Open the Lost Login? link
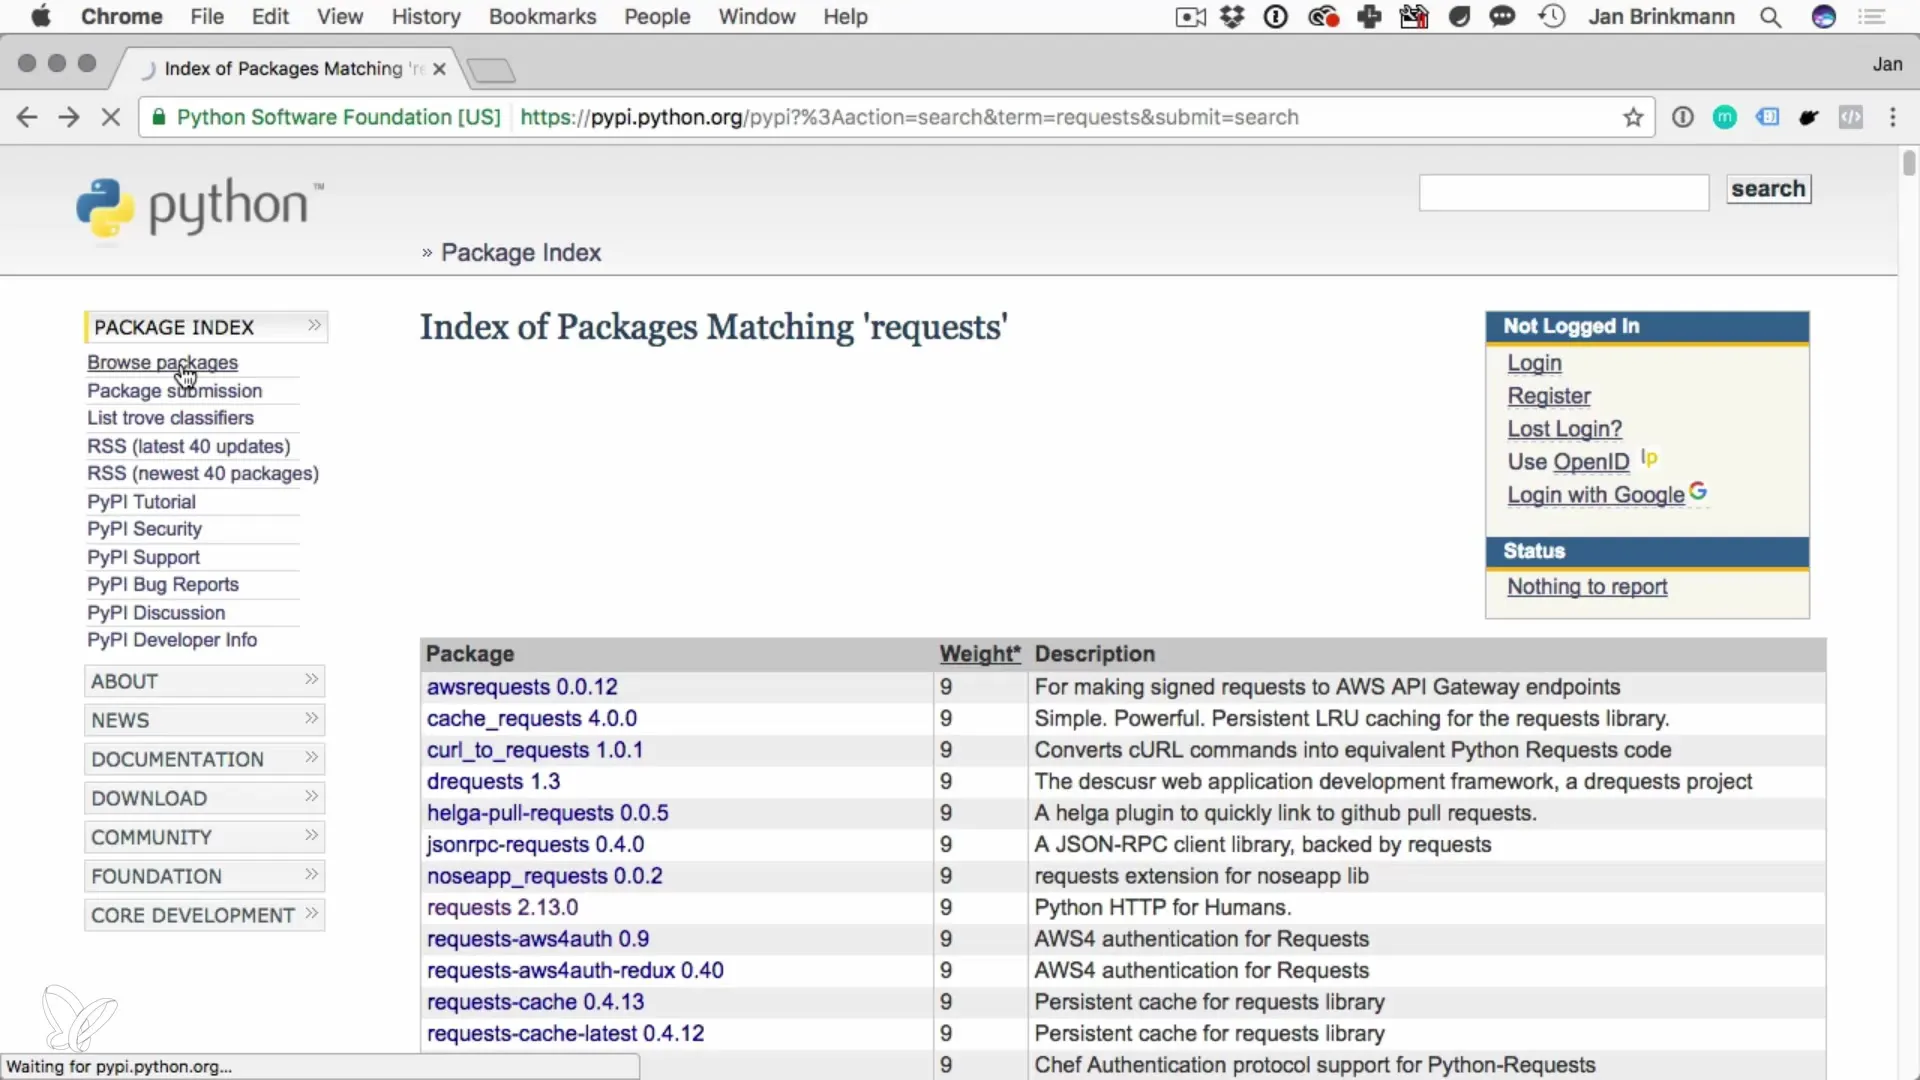The height and width of the screenshot is (1080, 1920). click(x=1564, y=429)
